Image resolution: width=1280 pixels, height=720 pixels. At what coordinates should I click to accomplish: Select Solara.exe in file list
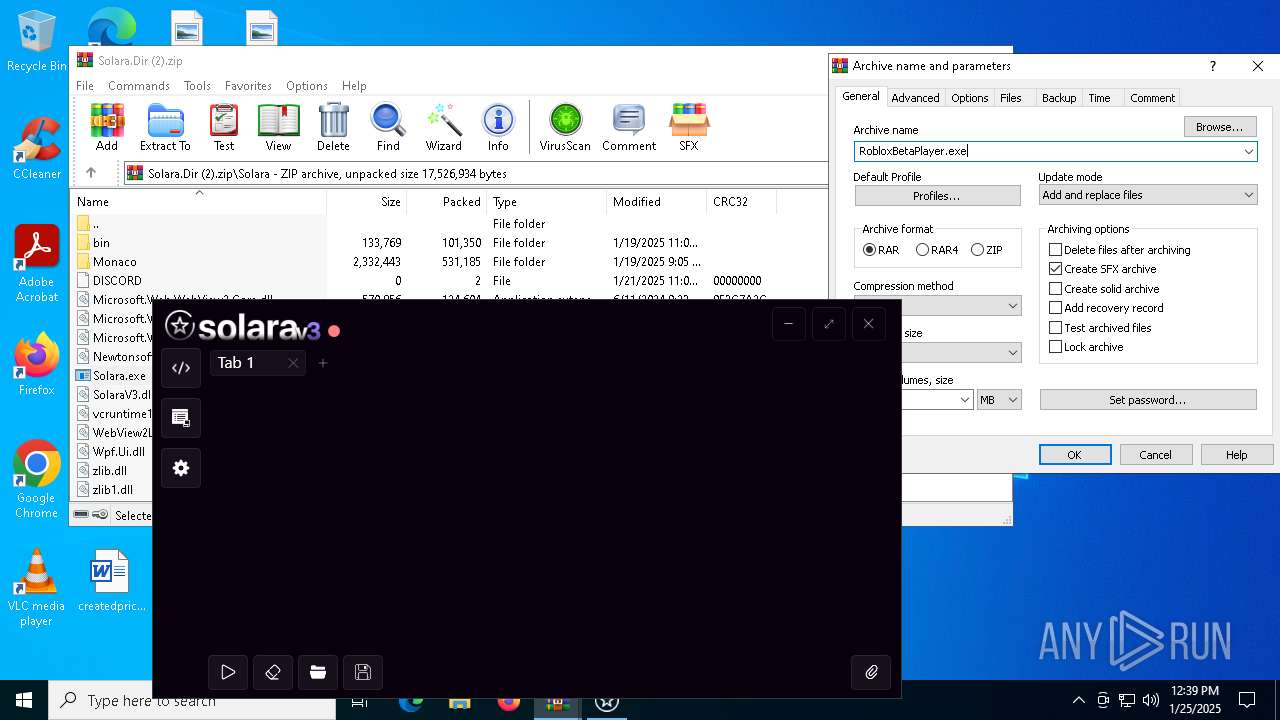(x=119, y=376)
